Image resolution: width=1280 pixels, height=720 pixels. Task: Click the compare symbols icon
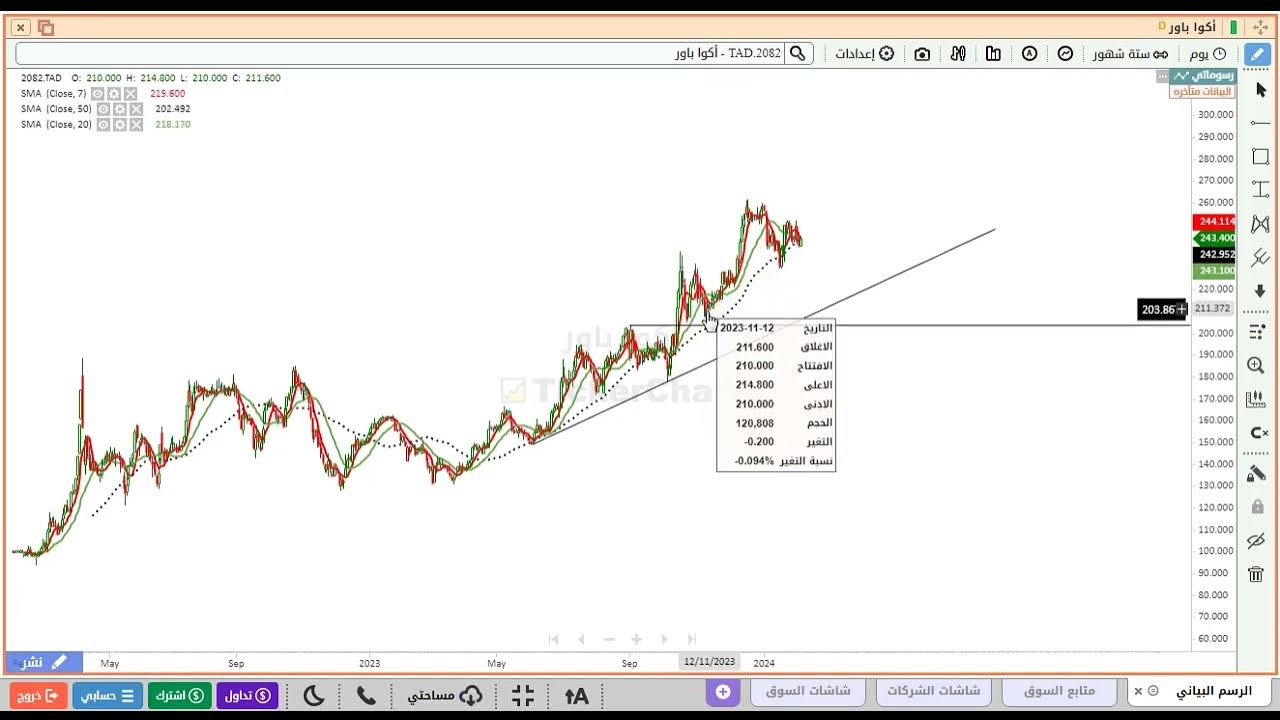(958, 54)
